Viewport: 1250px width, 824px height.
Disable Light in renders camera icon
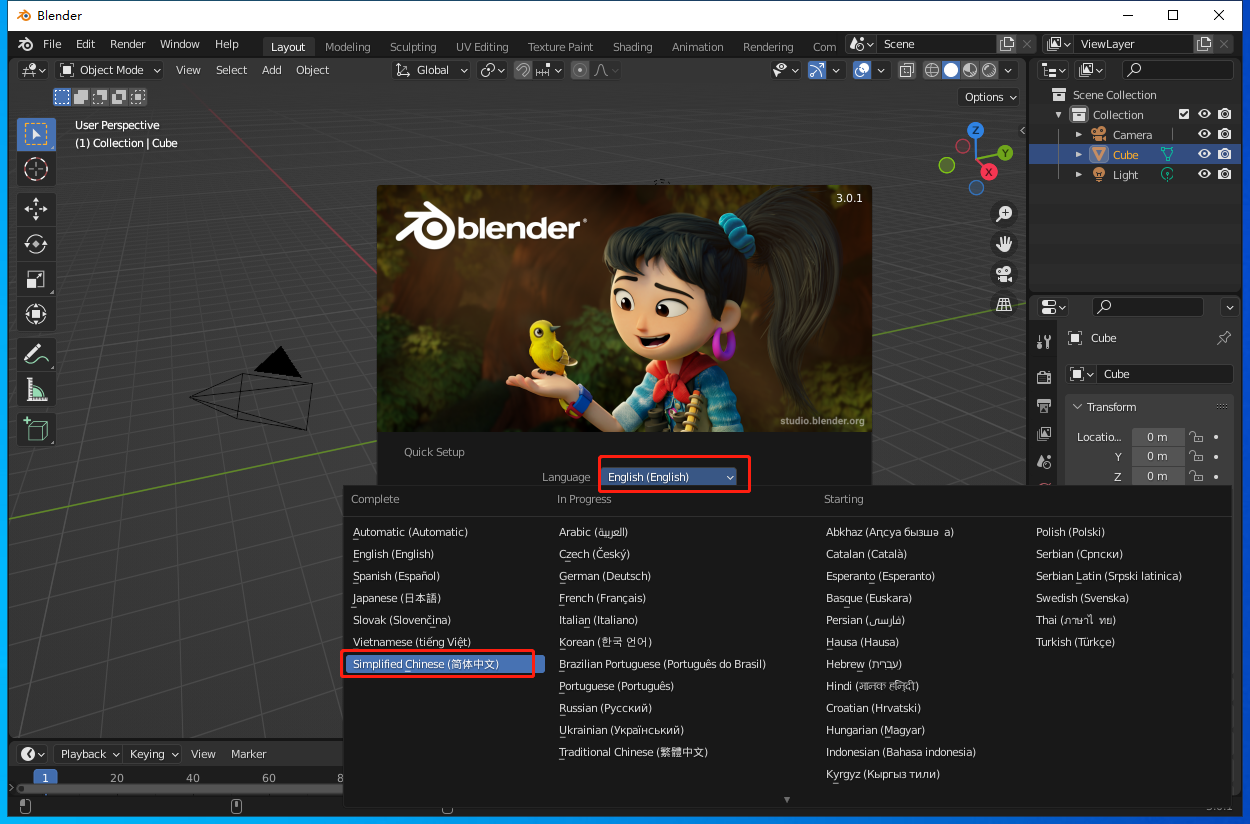pos(1224,174)
